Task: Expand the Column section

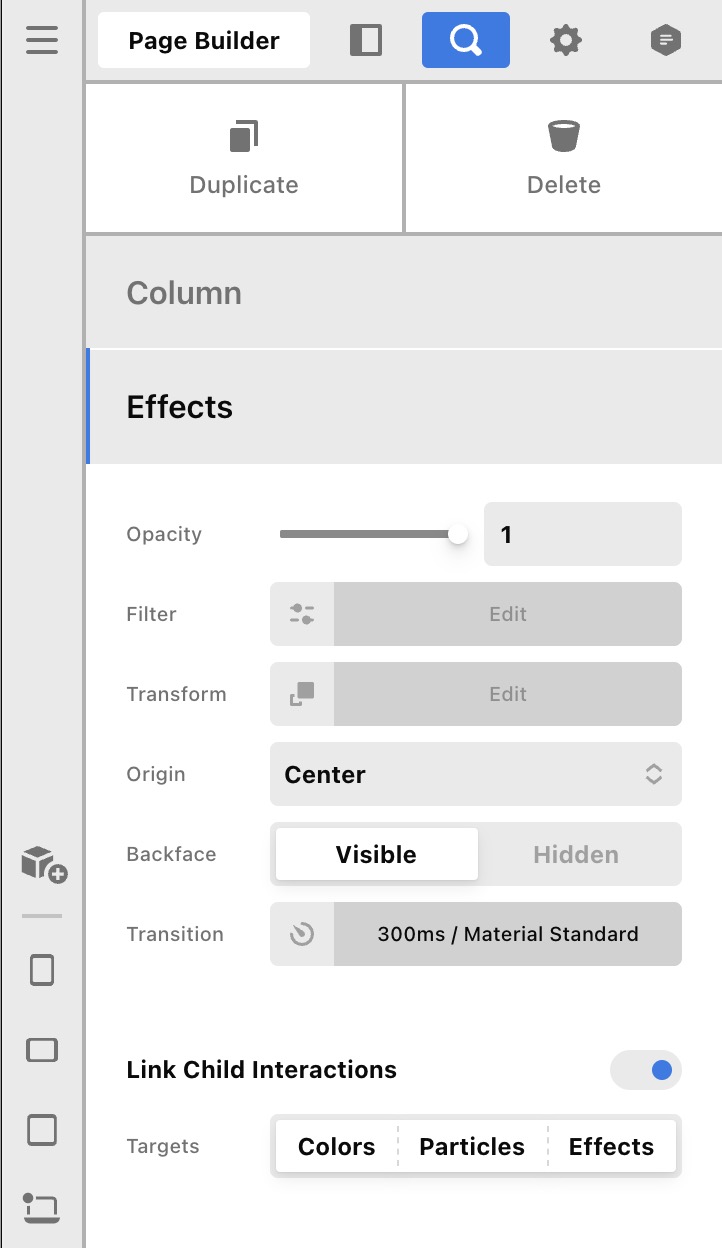Action: pyautogui.click(x=404, y=293)
